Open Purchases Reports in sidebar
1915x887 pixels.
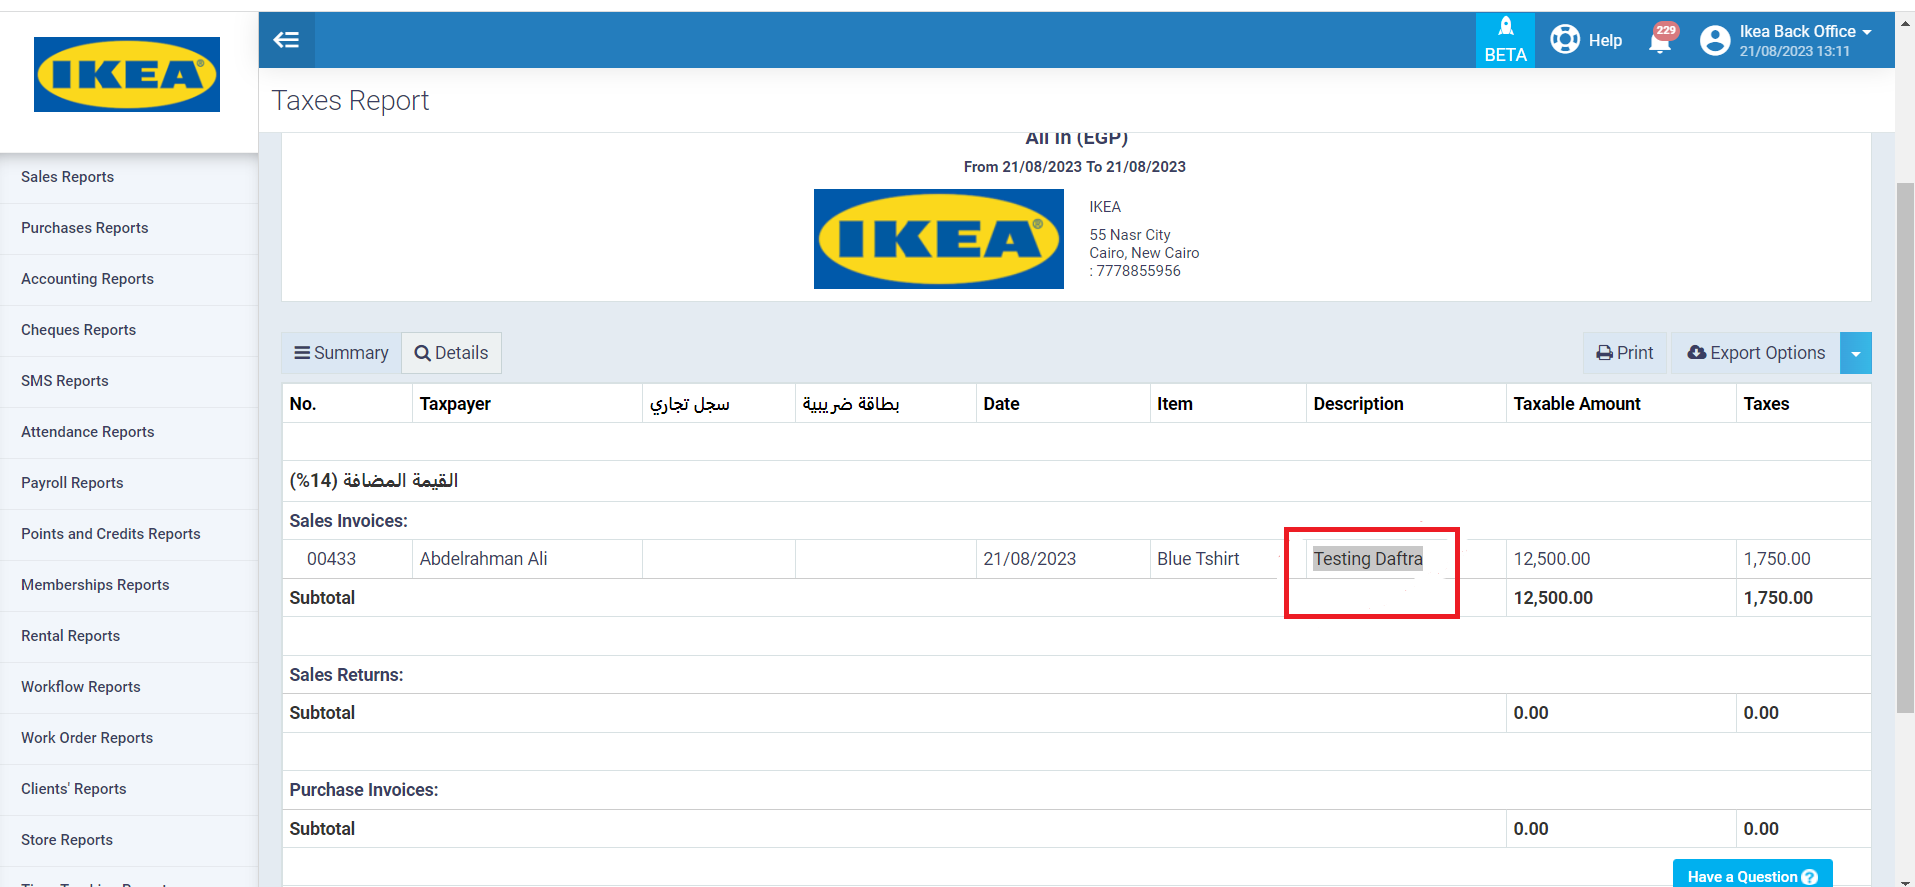(129, 228)
